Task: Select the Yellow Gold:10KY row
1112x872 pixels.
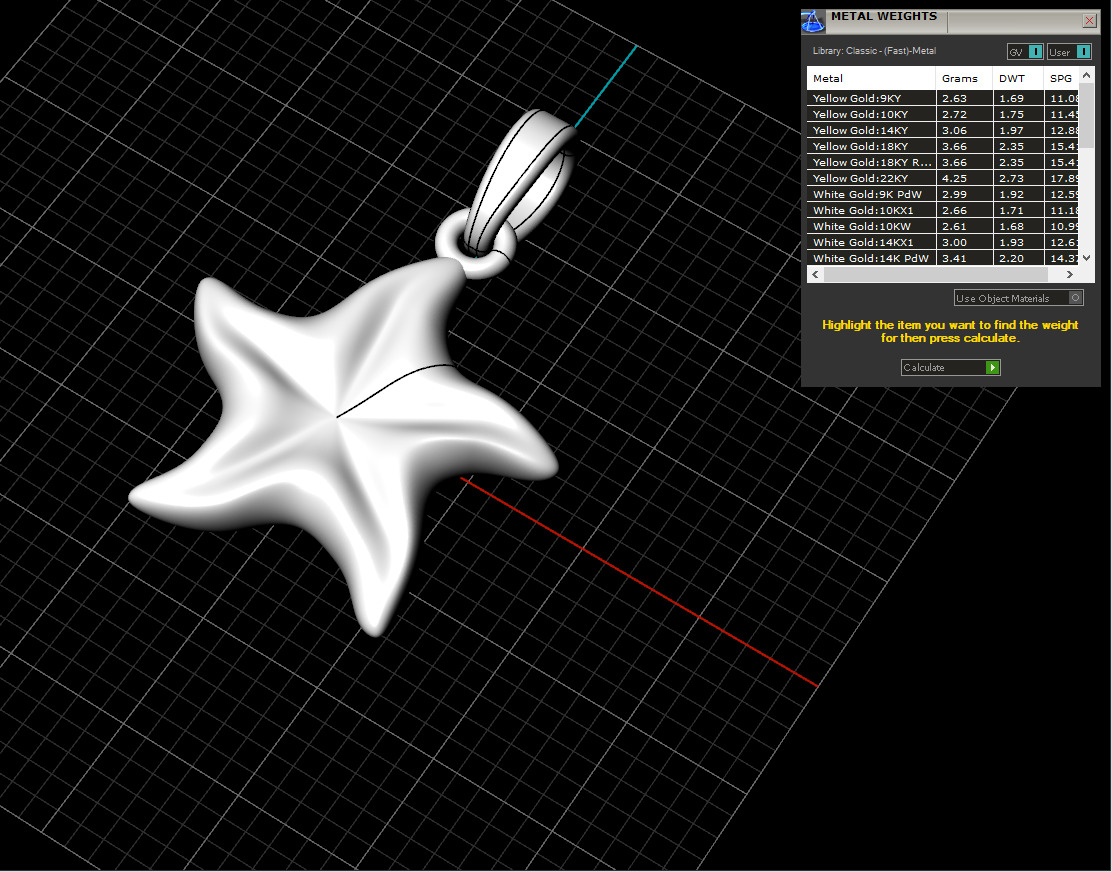Action: coord(943,114)
